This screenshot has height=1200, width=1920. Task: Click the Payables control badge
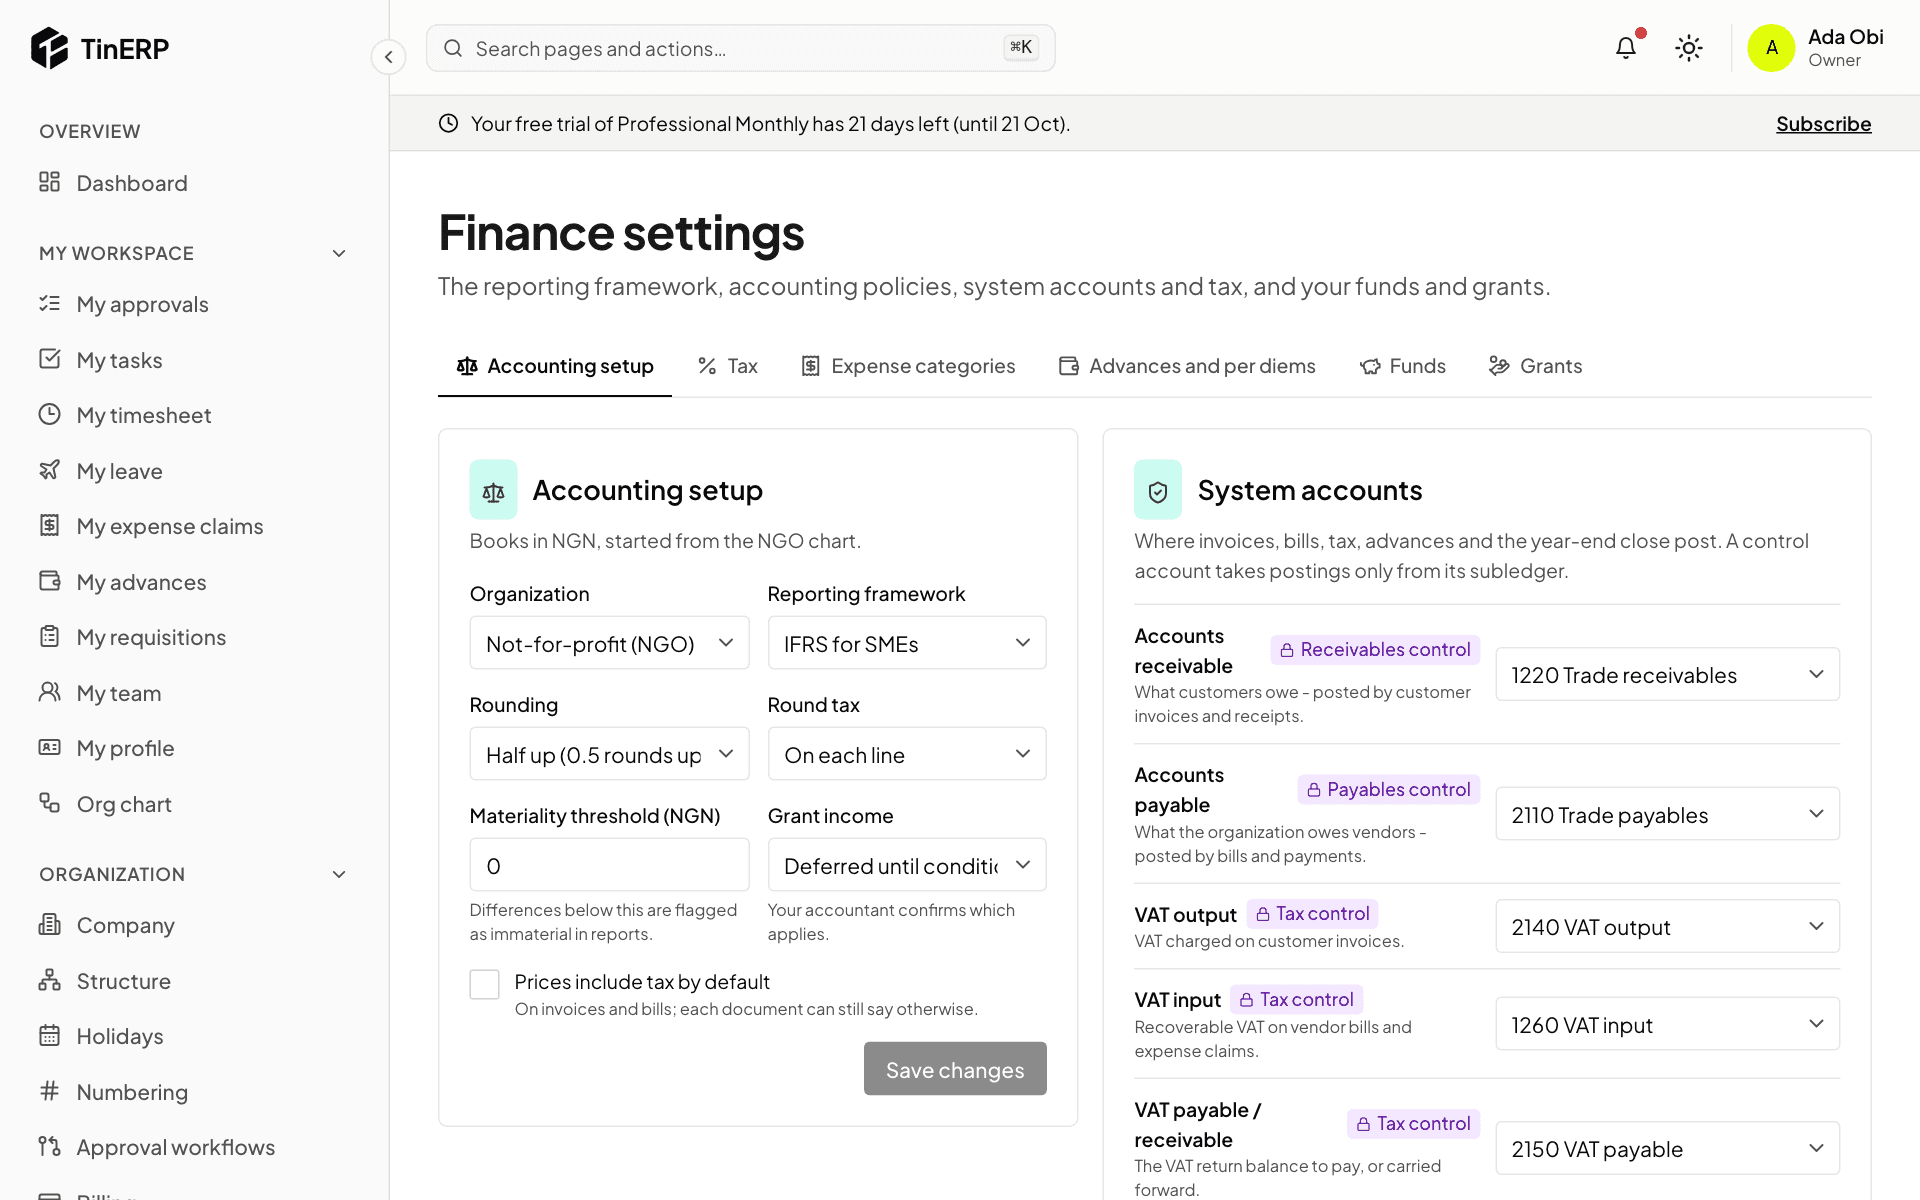pyautogui.click(x=1388, y=789)
